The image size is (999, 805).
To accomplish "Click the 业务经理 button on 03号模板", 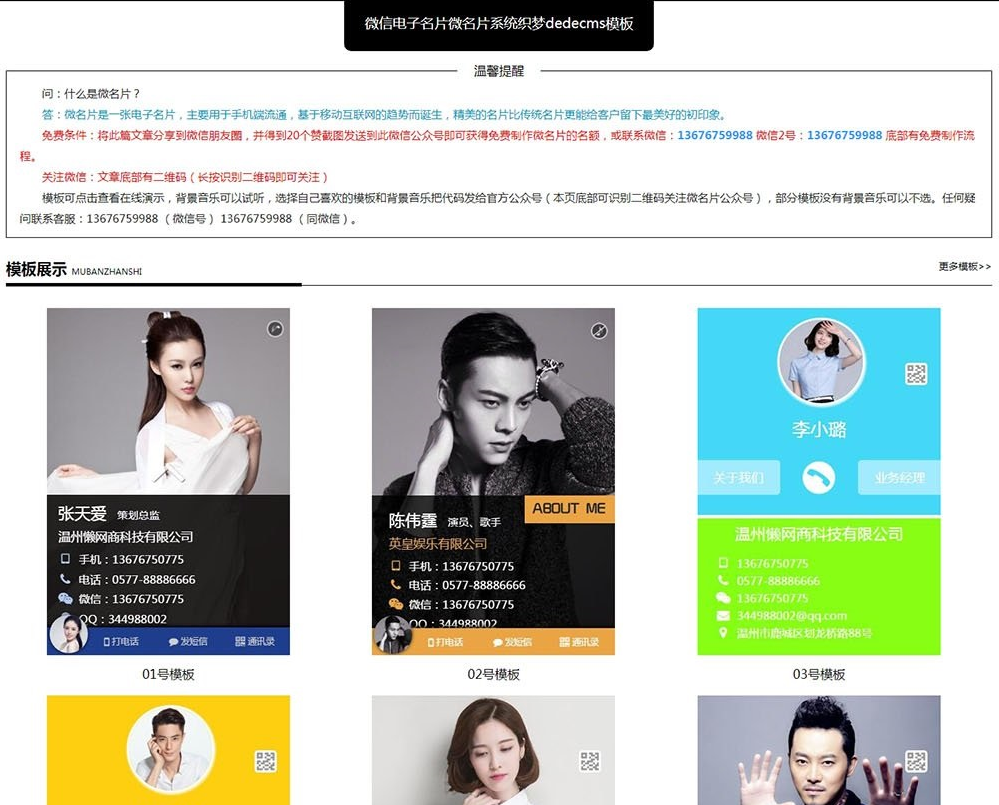I will point(897,477).
